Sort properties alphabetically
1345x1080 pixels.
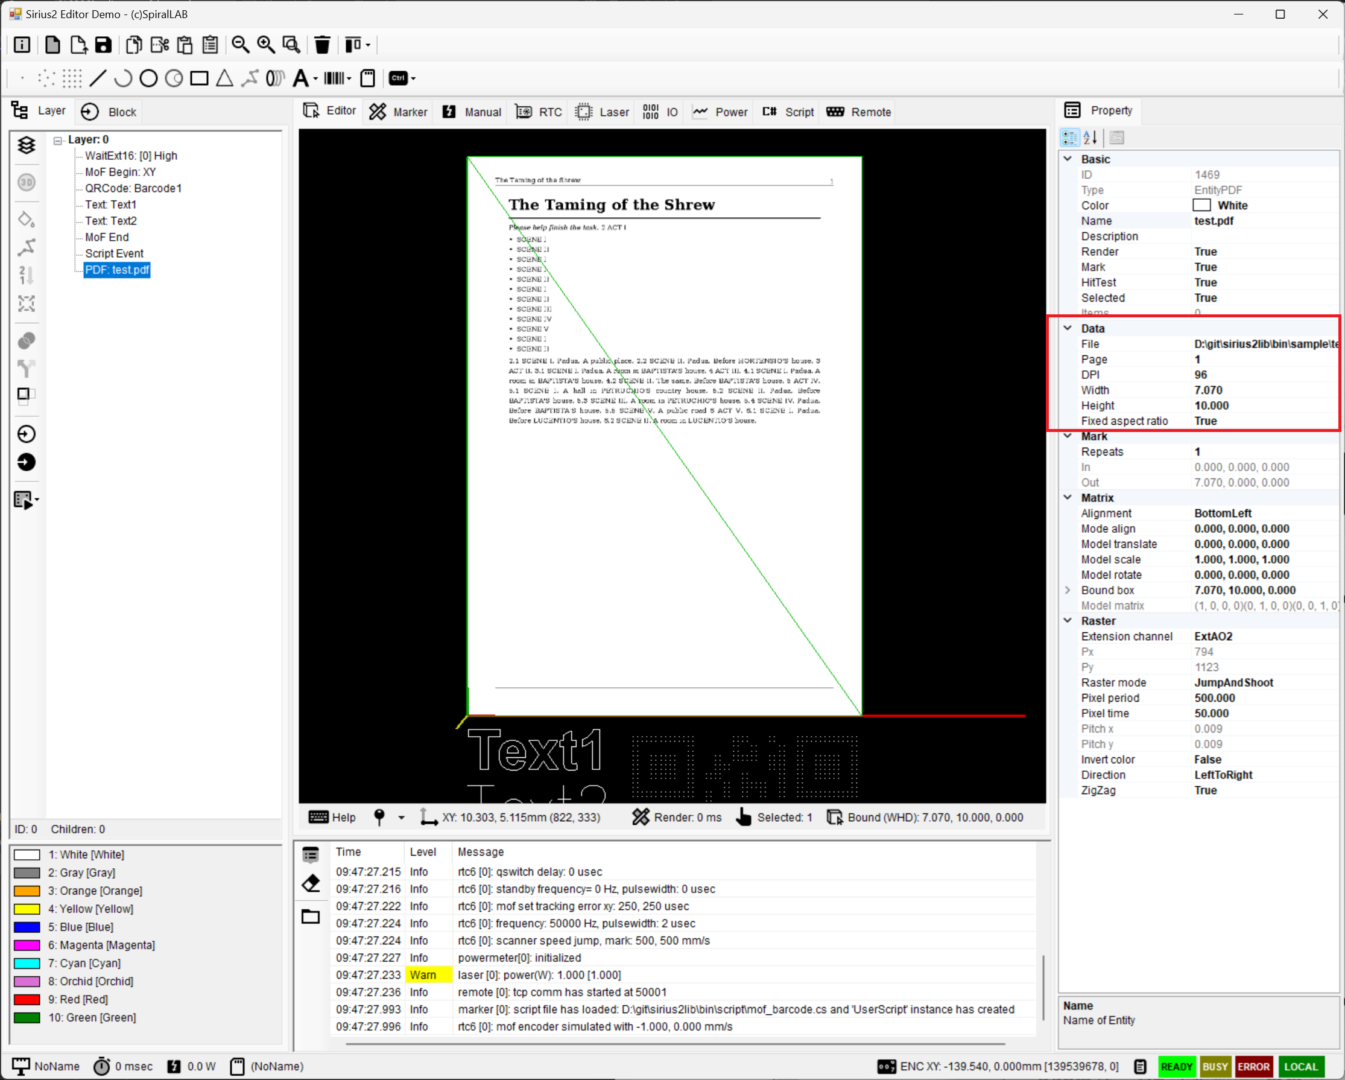click(x=1090, y=138)
